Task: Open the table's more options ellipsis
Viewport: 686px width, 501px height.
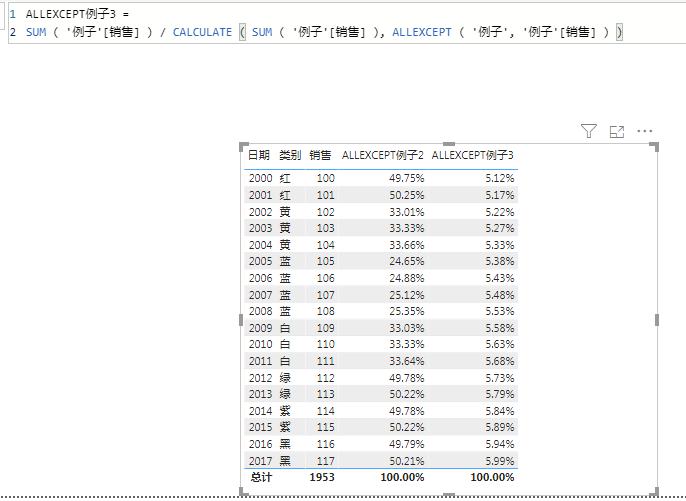Action: [644, 131]
